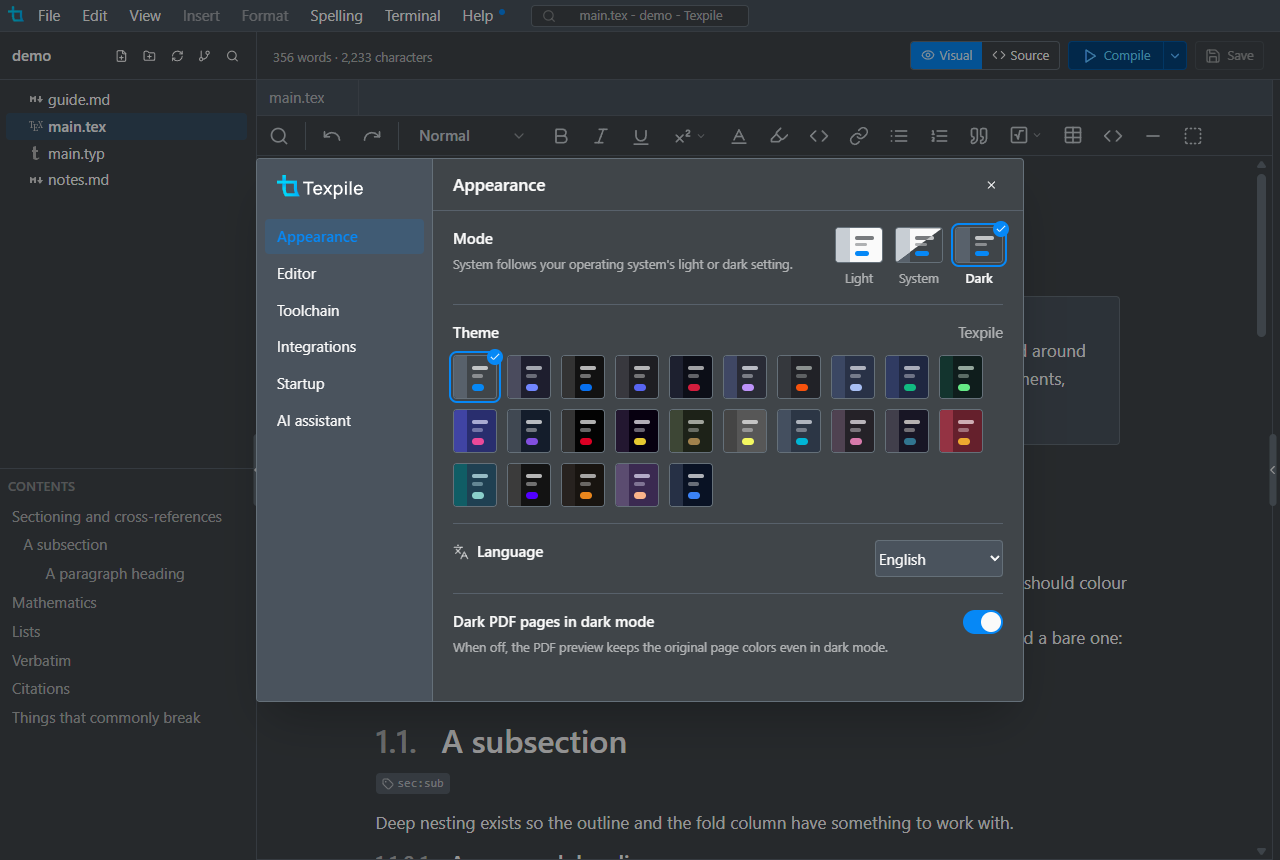The image size is (1280, 860).
Task: Click the title bar search field
Action: coord(640,16)
